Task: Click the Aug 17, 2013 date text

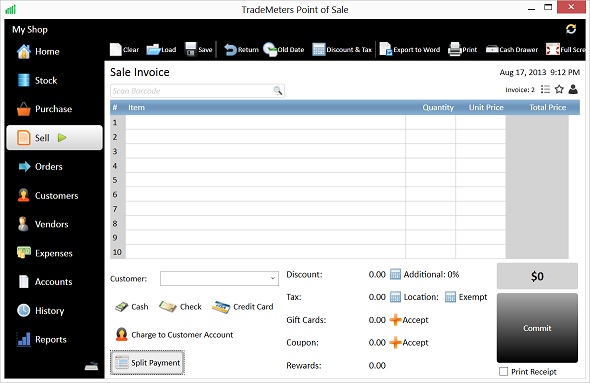Action: coord(523,72)
